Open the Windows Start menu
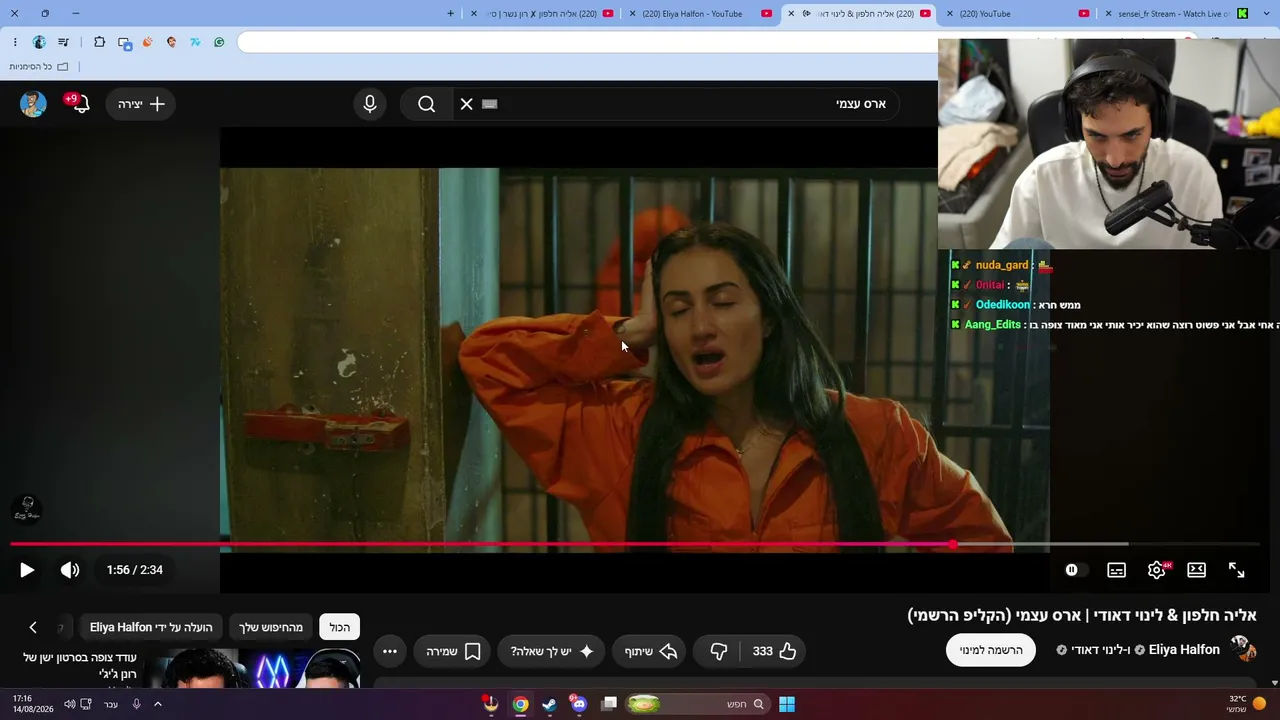The width and height of the screenshot is (1280, 720). [x=787, y=704]
